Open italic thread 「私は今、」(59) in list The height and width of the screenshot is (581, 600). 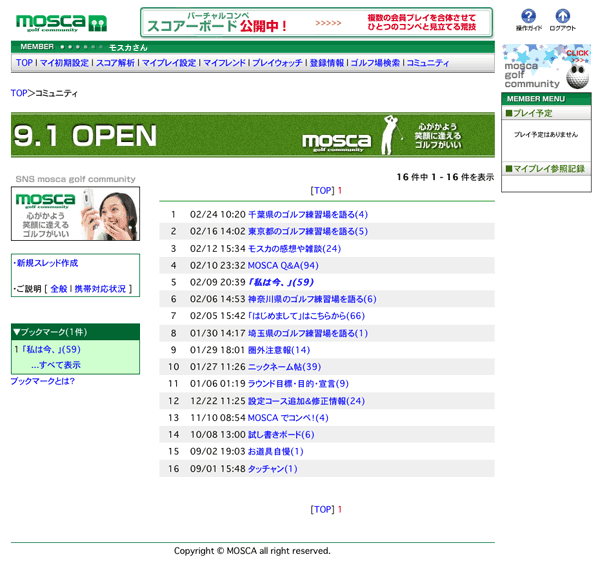(x=281, y=282)
